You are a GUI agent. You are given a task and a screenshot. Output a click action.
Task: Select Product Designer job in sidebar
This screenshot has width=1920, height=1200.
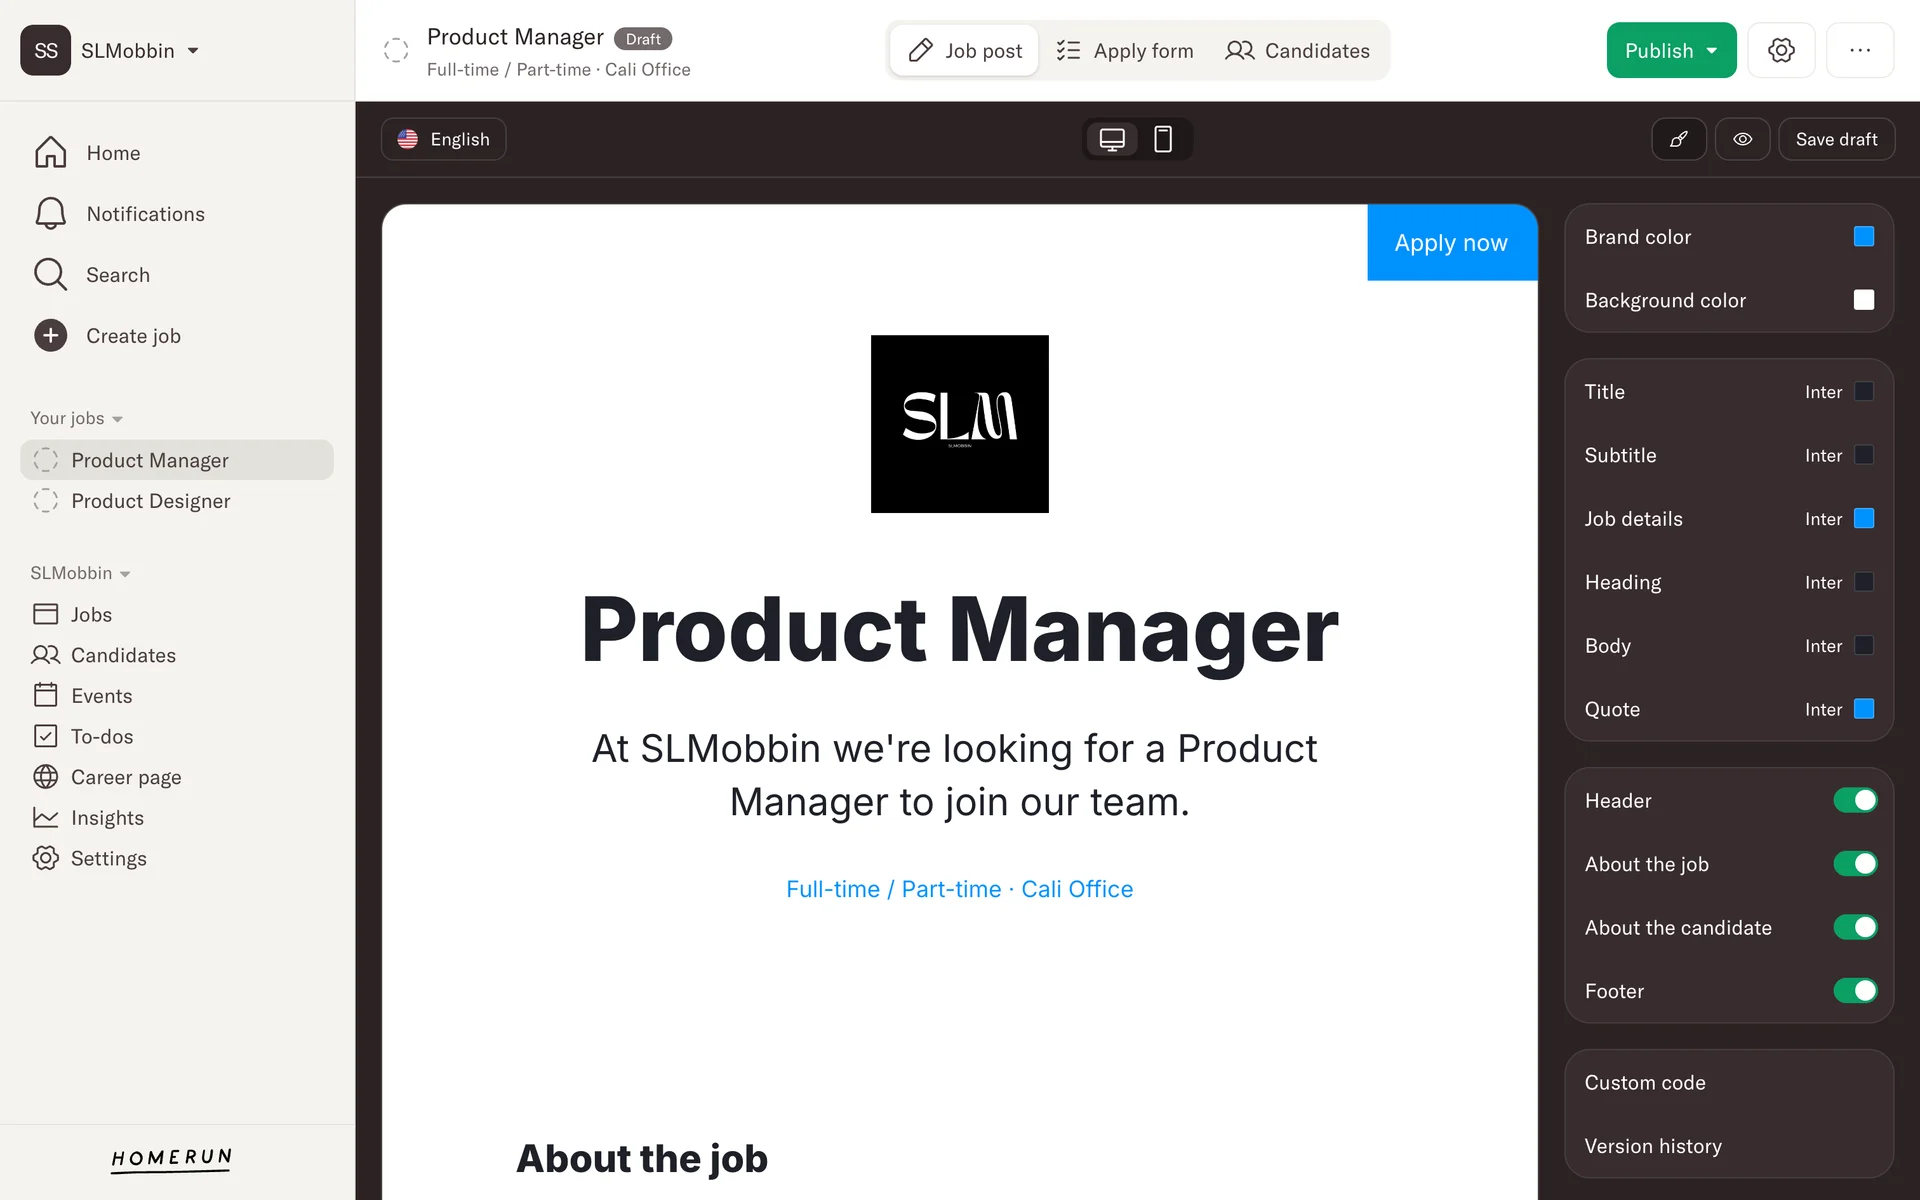pyautogui.click(x=151, y=501)
